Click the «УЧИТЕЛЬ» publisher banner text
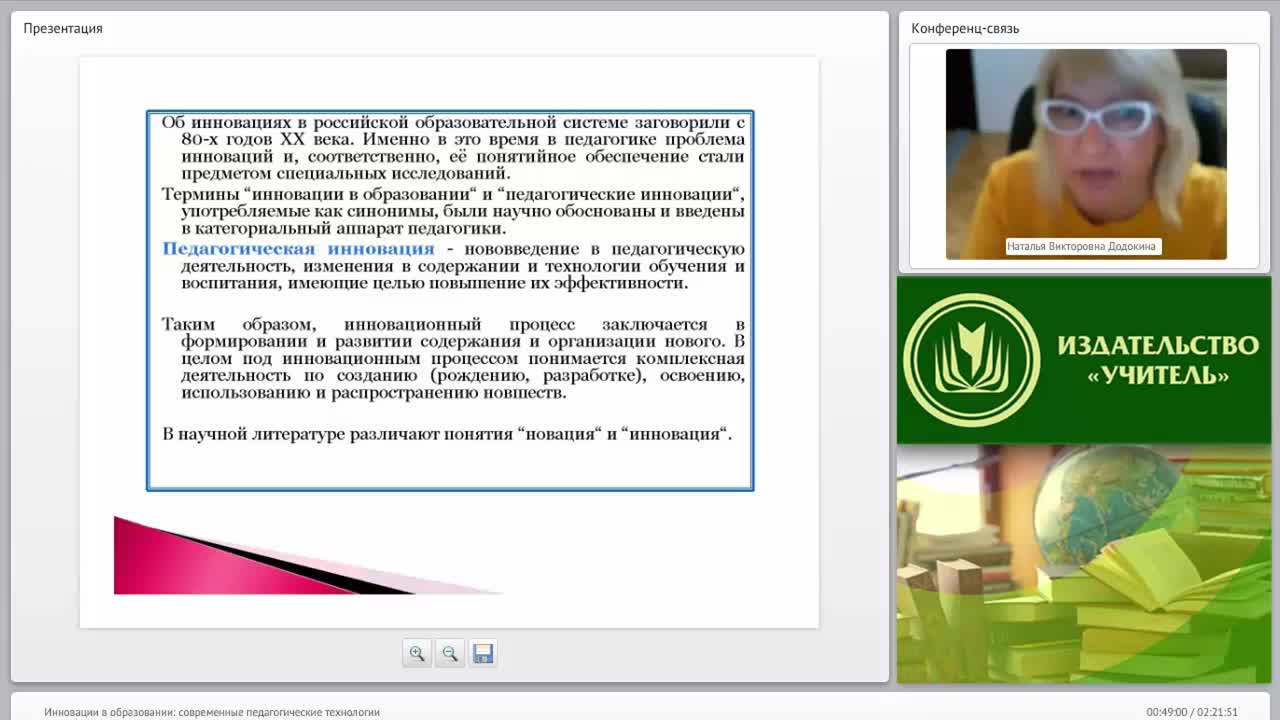 pyautogui.click(x=1157, y=376)
